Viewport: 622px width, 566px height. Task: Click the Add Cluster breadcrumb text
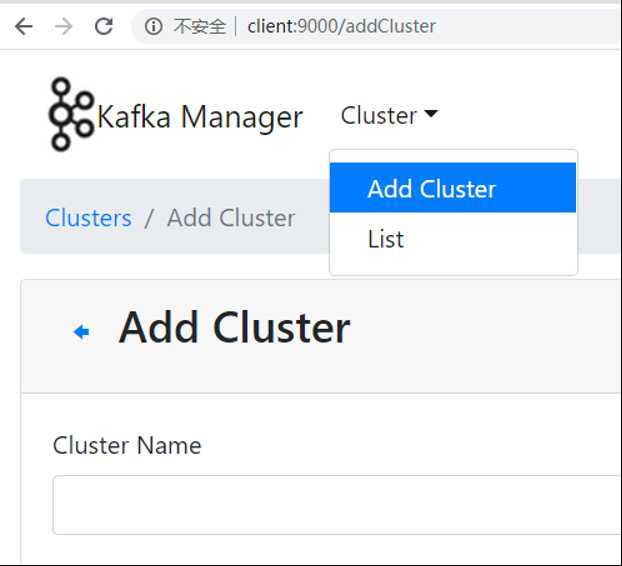pos(231,218)
